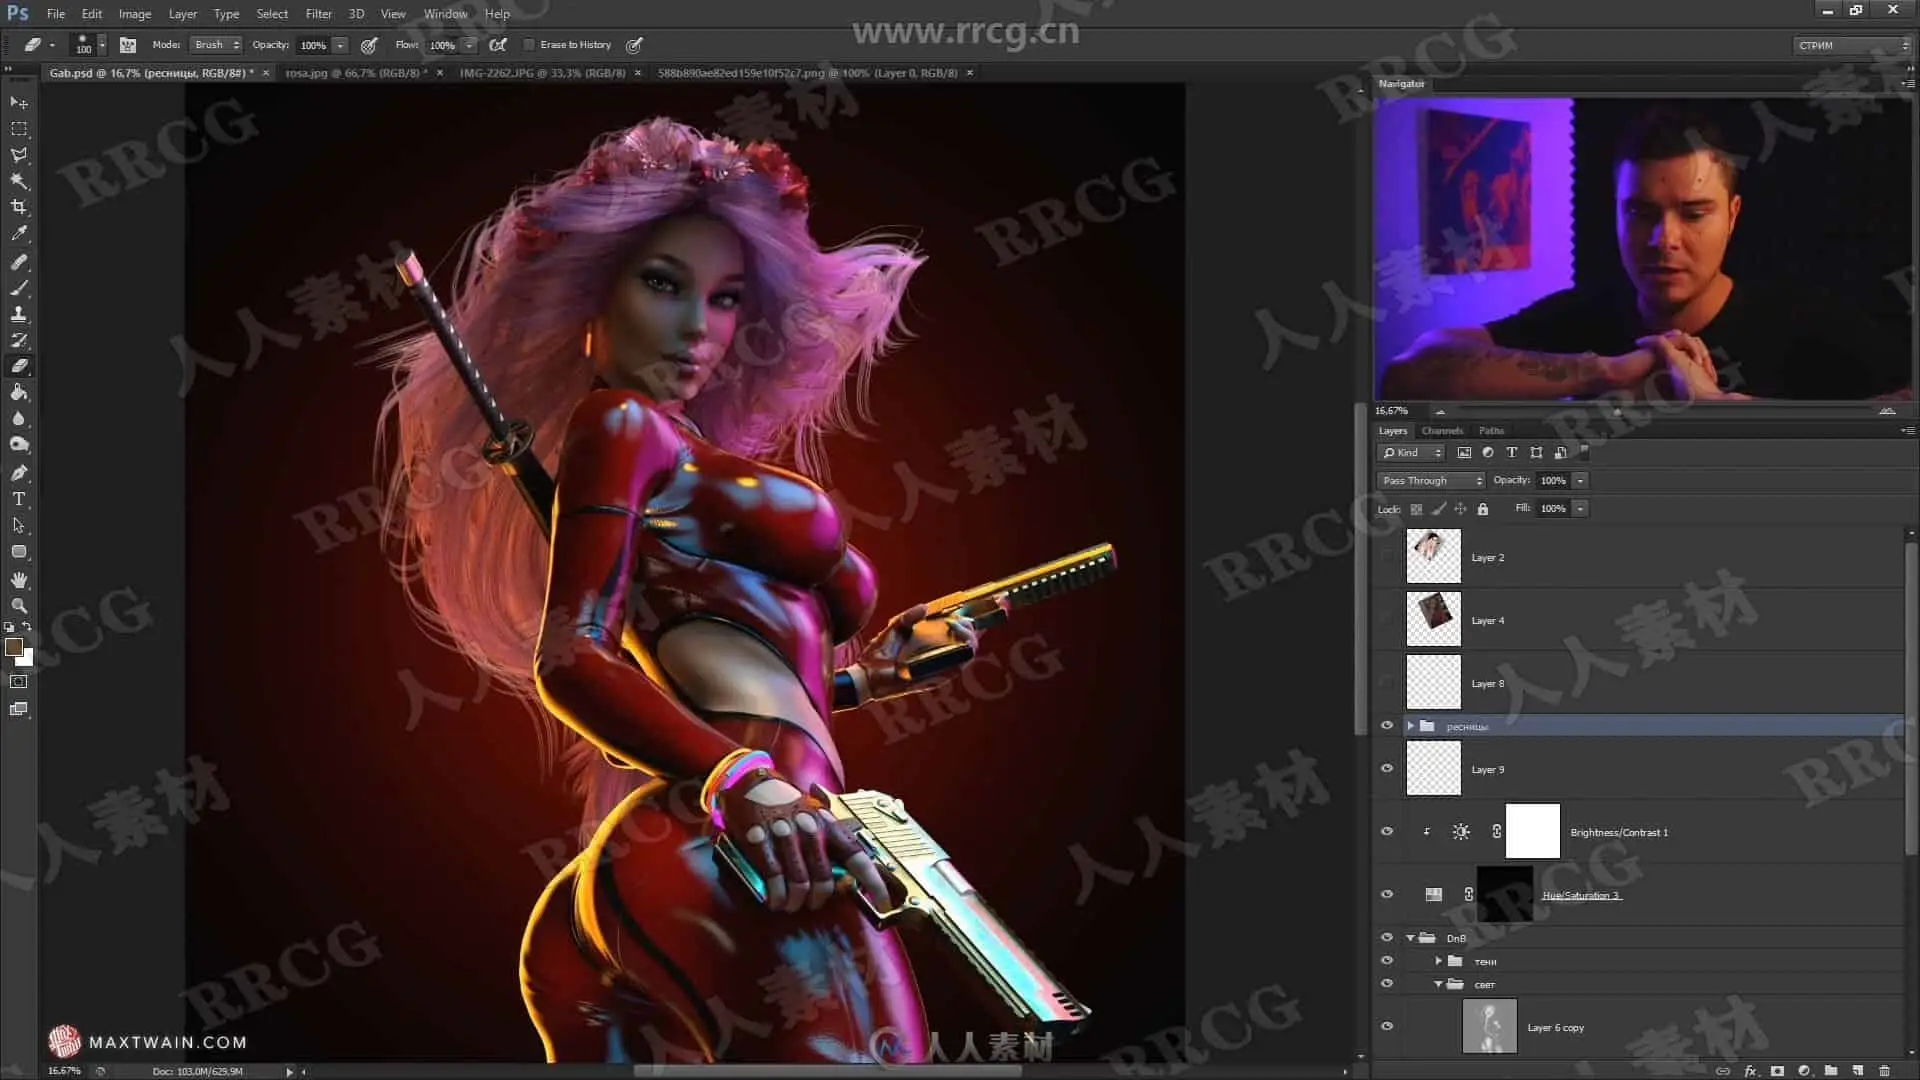
Task: Create new adjustment layer icon
Action: click(1804, 1070)
